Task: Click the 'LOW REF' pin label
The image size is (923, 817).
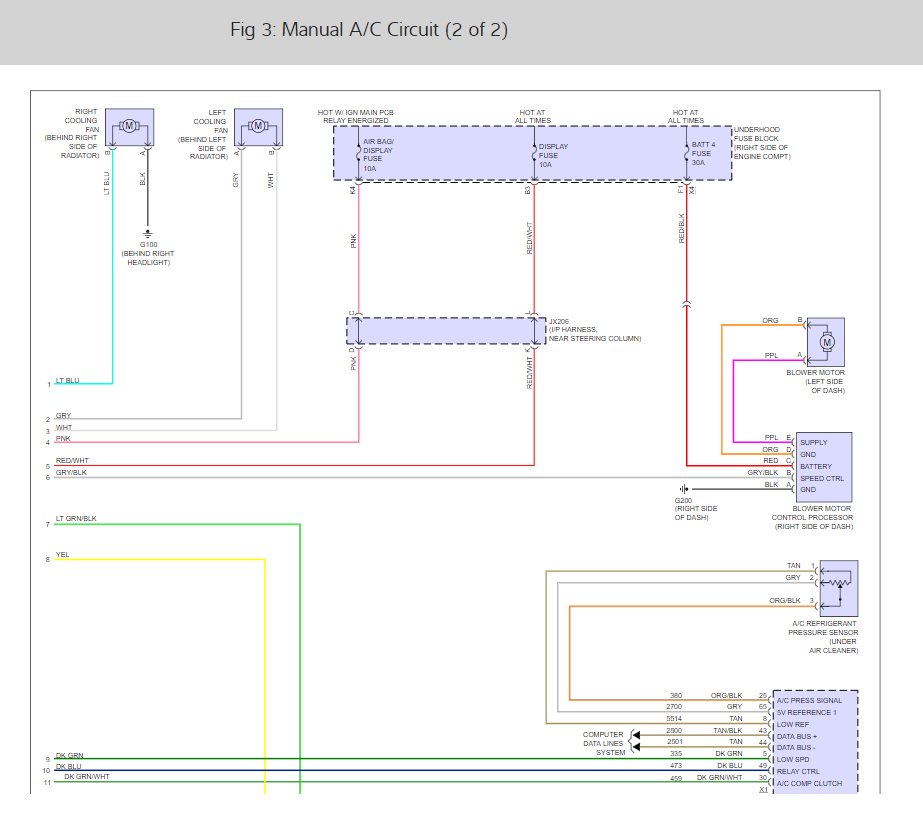Action: (x=792, y=725)
